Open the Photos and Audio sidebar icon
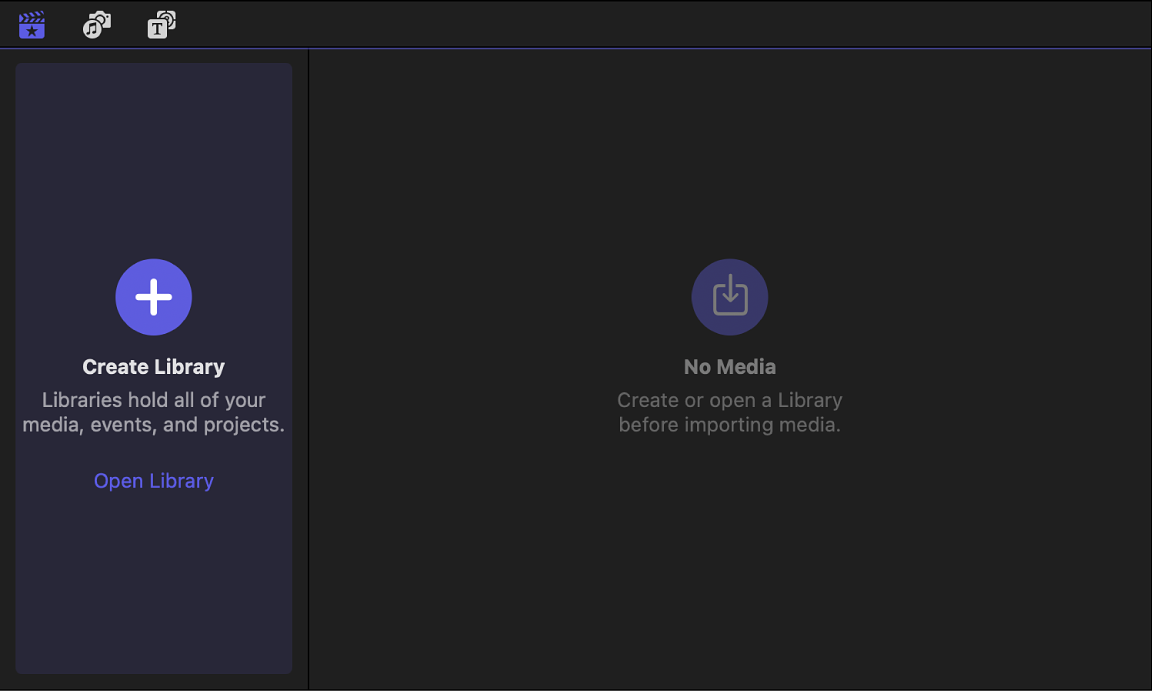 [x=96, y=24]
